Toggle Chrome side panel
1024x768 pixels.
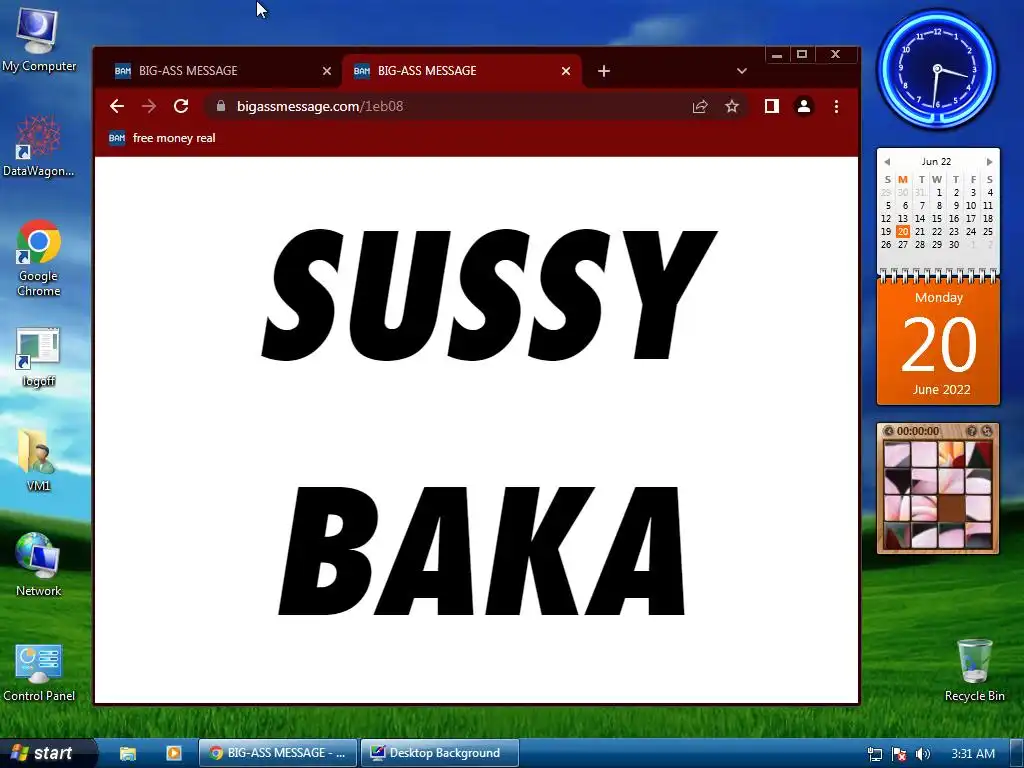coord(772,106)
